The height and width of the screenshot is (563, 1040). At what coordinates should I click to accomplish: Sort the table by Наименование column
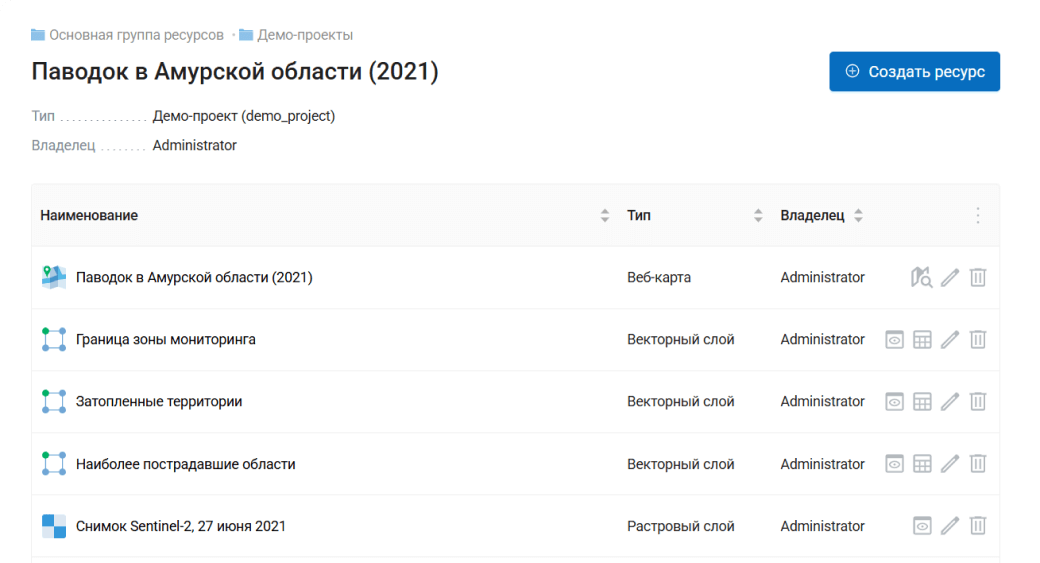tap(604, 216)
